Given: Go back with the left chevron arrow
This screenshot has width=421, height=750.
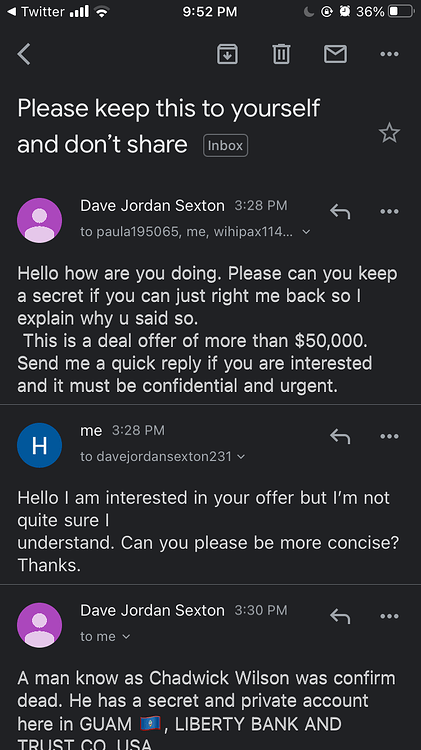Looking at the screenshot, I should 24,54.
